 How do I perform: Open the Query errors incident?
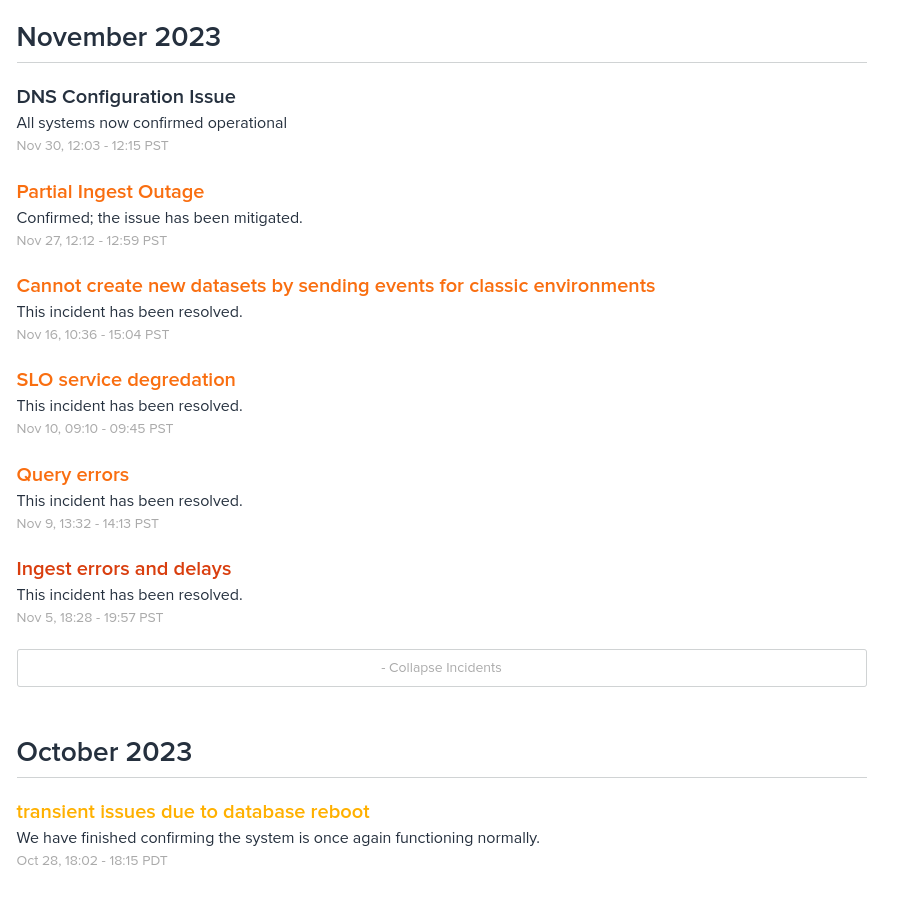[x=73, y=475]
